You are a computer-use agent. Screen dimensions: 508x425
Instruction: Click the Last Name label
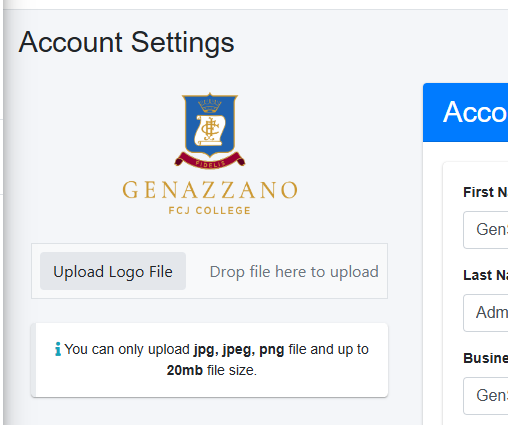486,275
